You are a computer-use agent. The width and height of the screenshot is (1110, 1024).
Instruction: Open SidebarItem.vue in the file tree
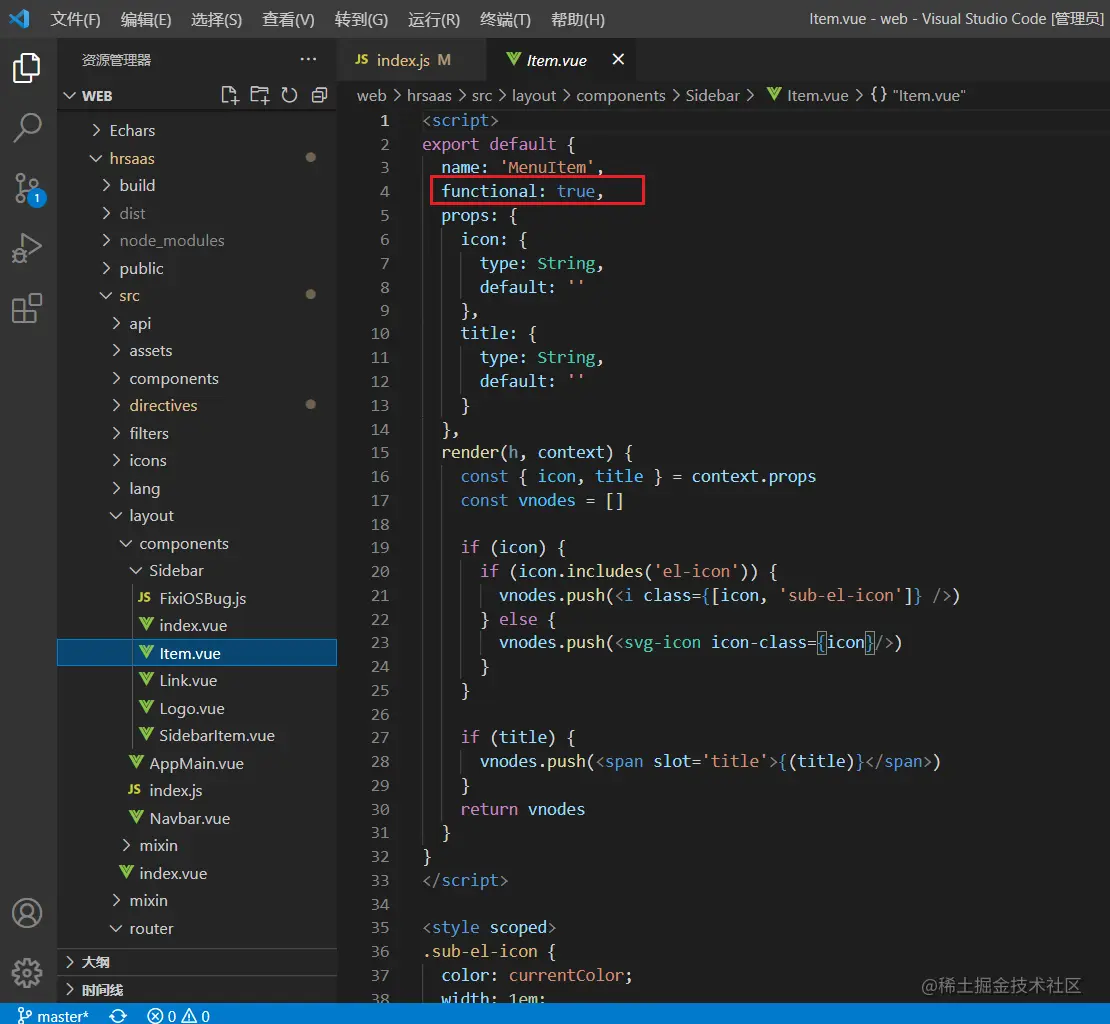tap(216, 735)
